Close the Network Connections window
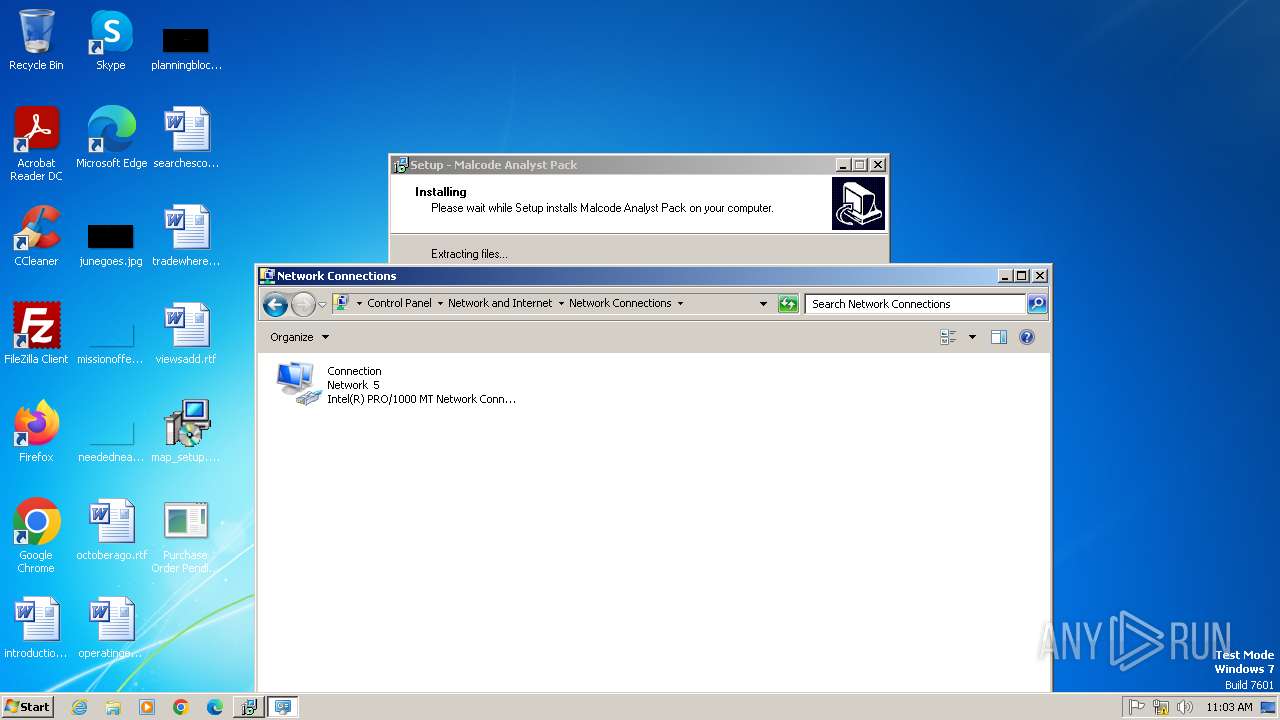 (1039, 276)
